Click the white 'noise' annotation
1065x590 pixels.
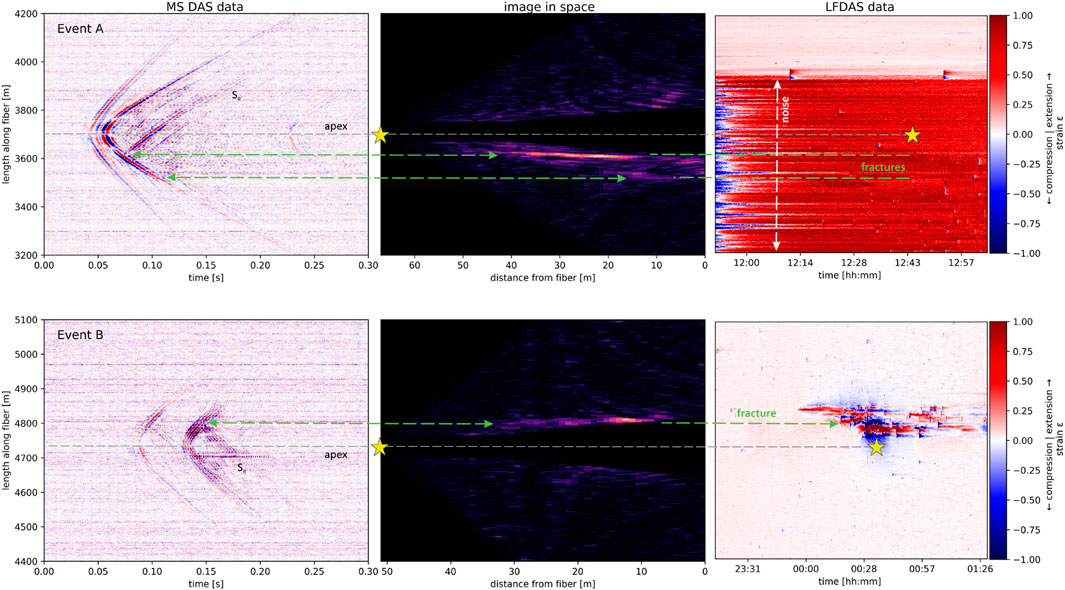pyautogui.click(x=784, y=110)
